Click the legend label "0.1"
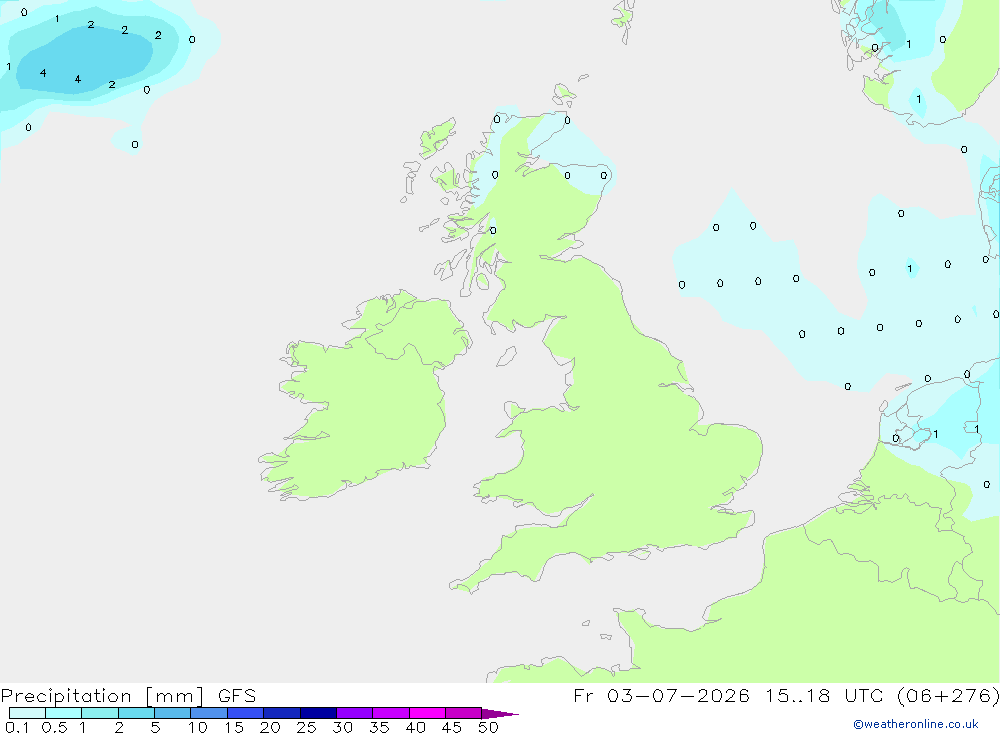Screen dimensions: 1000x733 click(17, 727)
